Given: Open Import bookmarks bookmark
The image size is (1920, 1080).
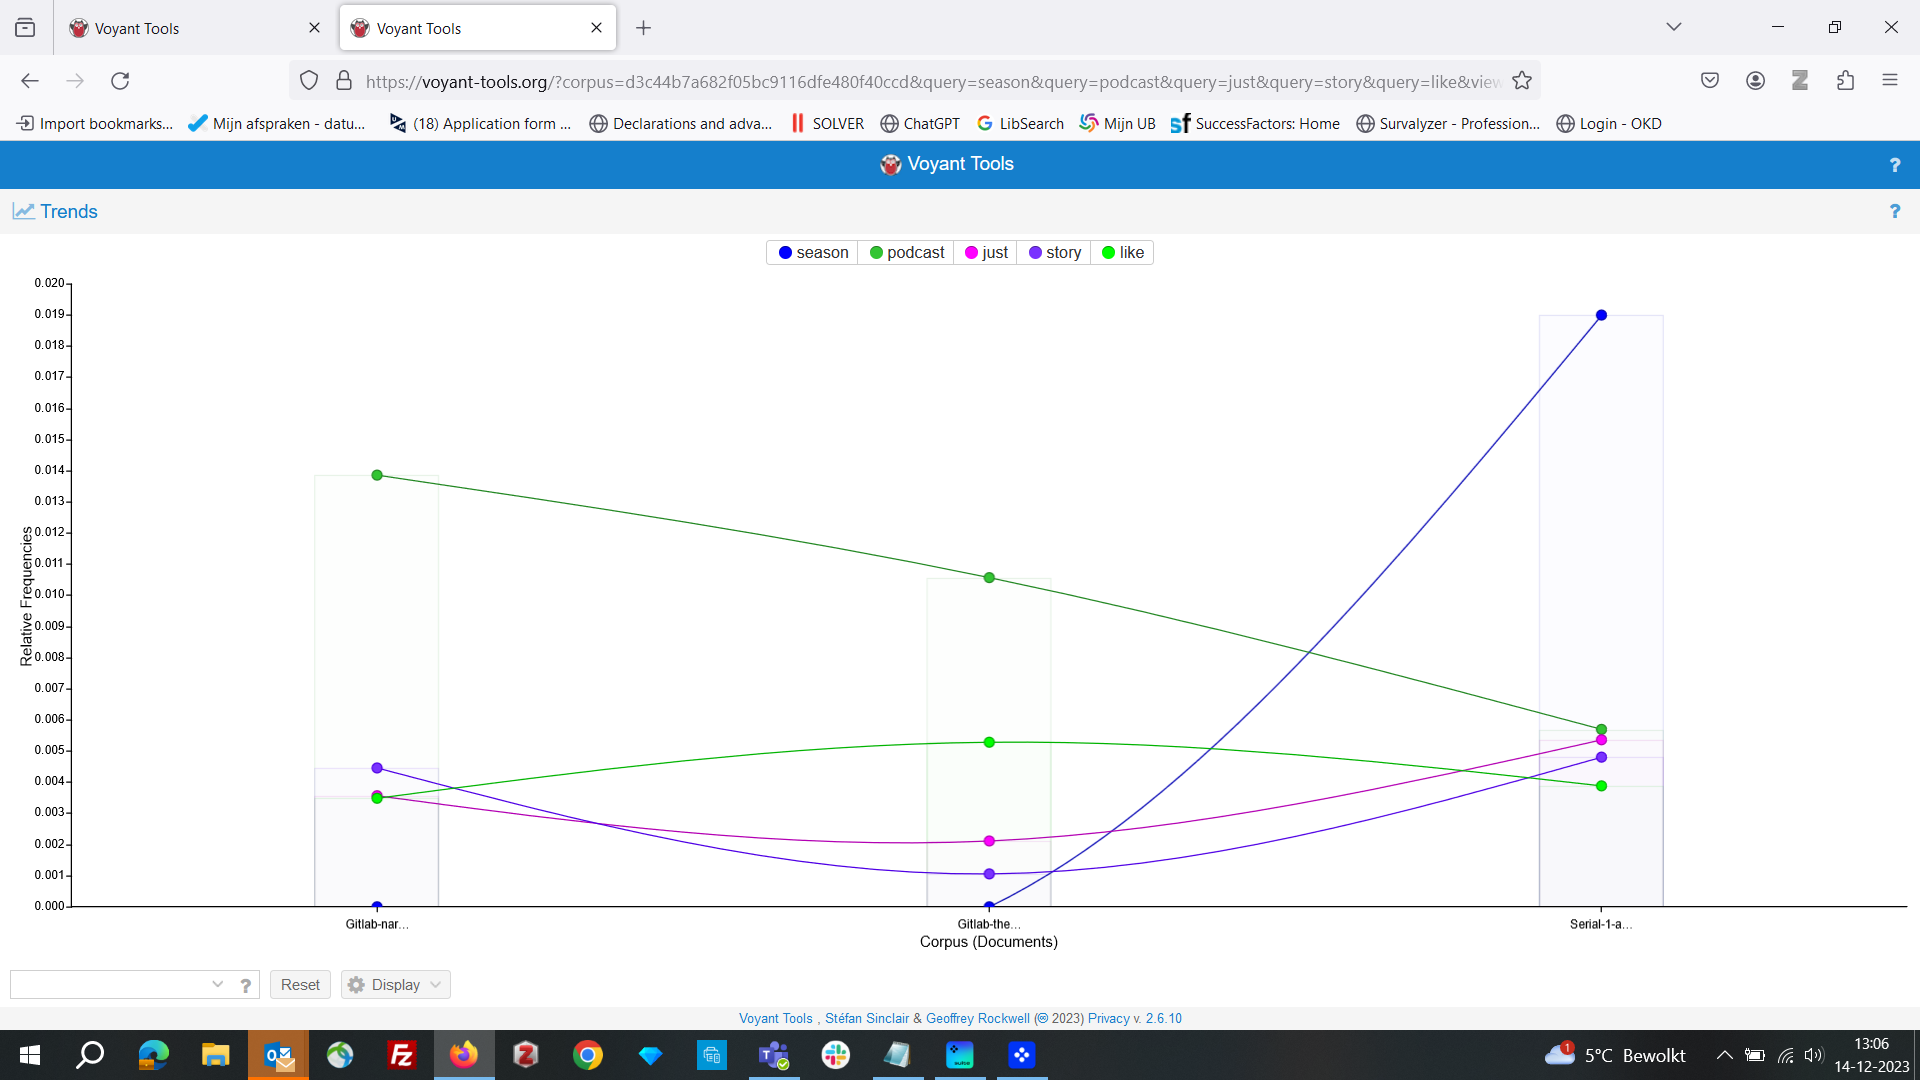Looking at the screenshot, I should click(95, 124).
